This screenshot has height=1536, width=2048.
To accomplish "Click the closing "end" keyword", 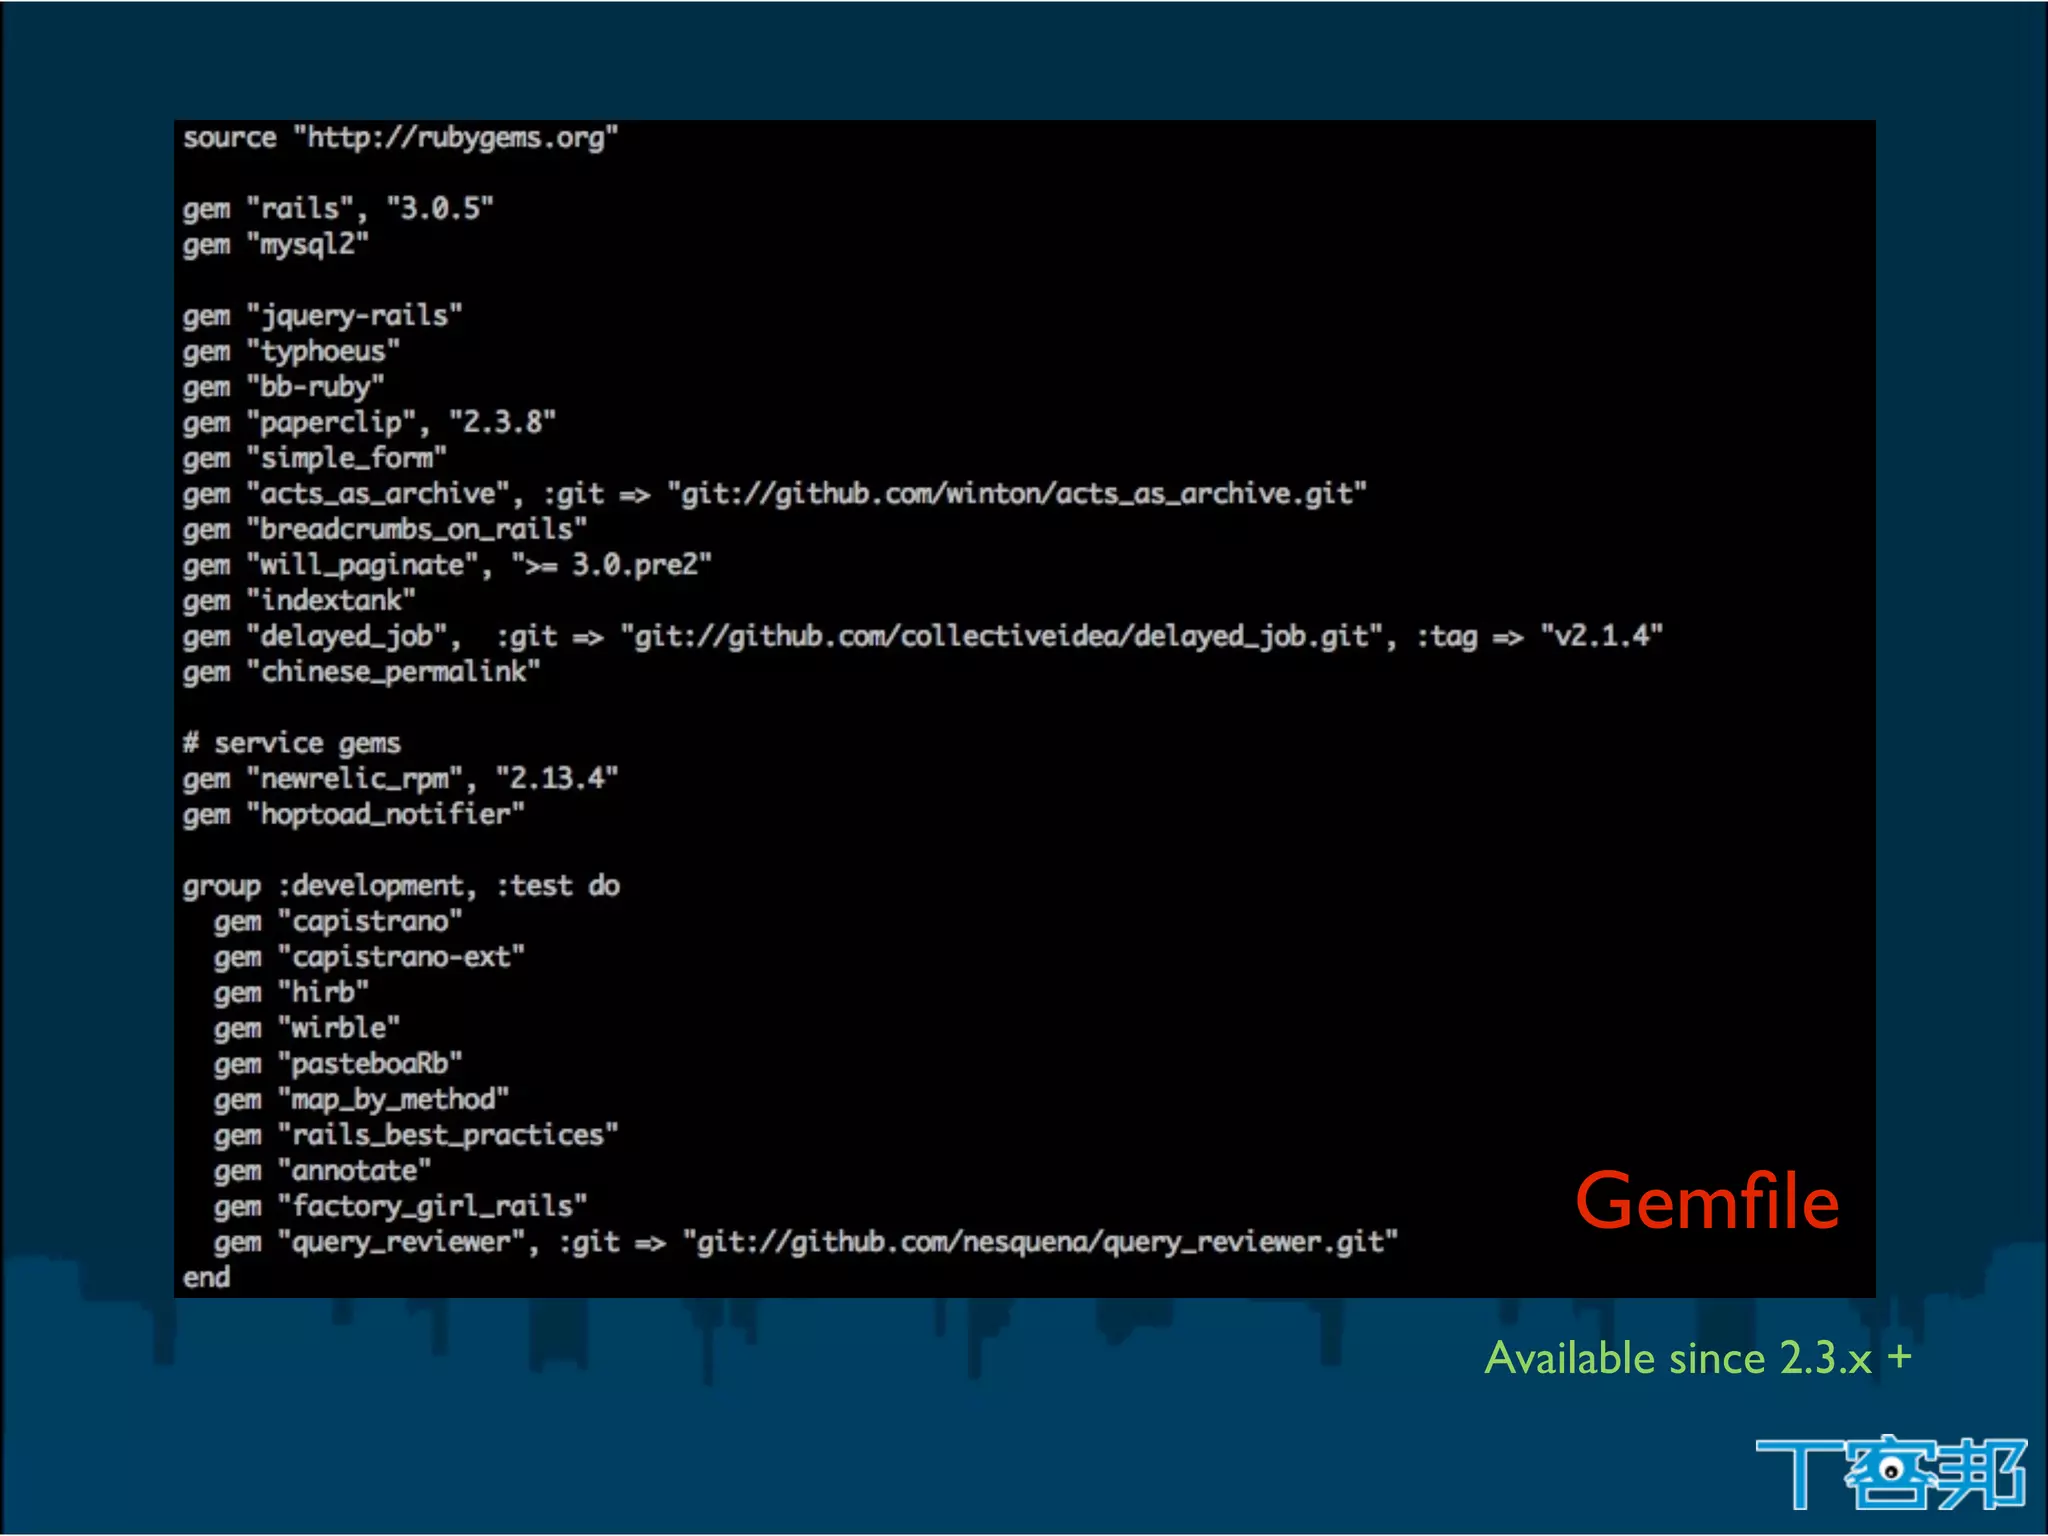I will click(x=206, y=1278).
